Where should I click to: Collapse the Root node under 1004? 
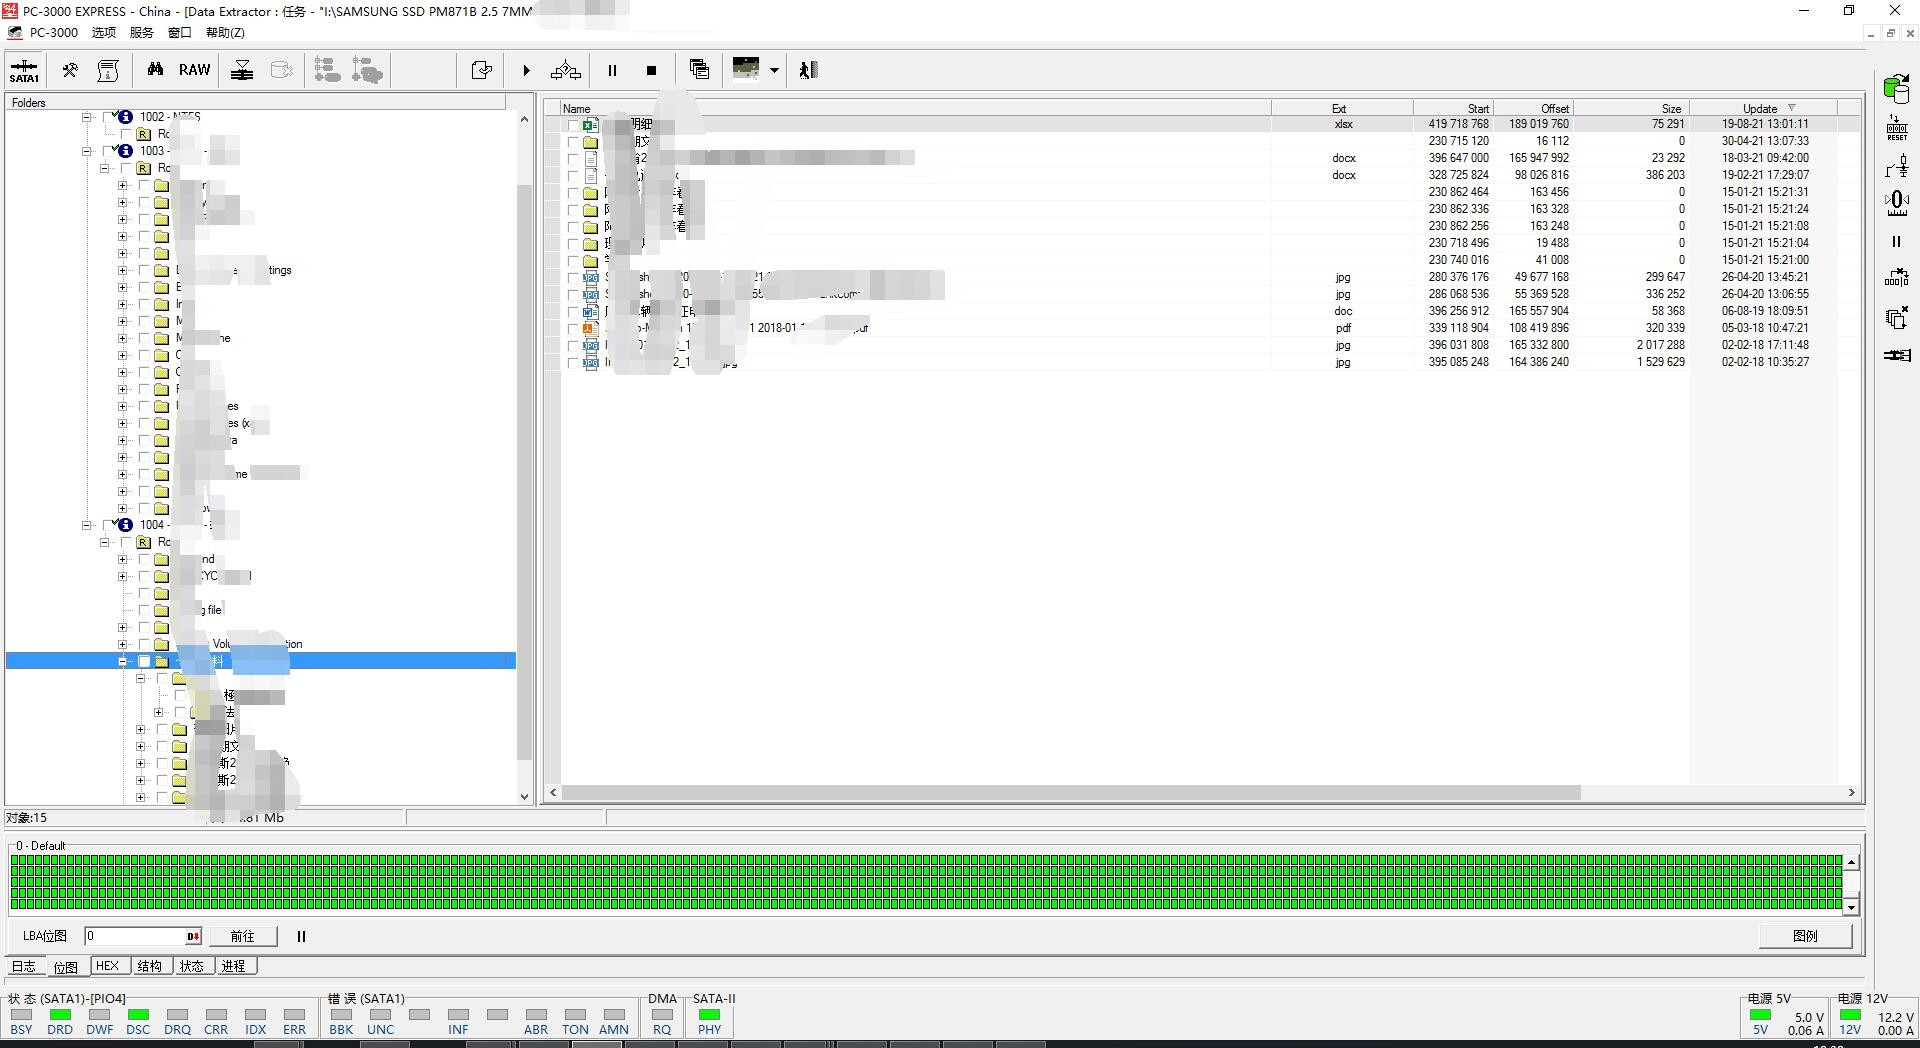point(105,542)
